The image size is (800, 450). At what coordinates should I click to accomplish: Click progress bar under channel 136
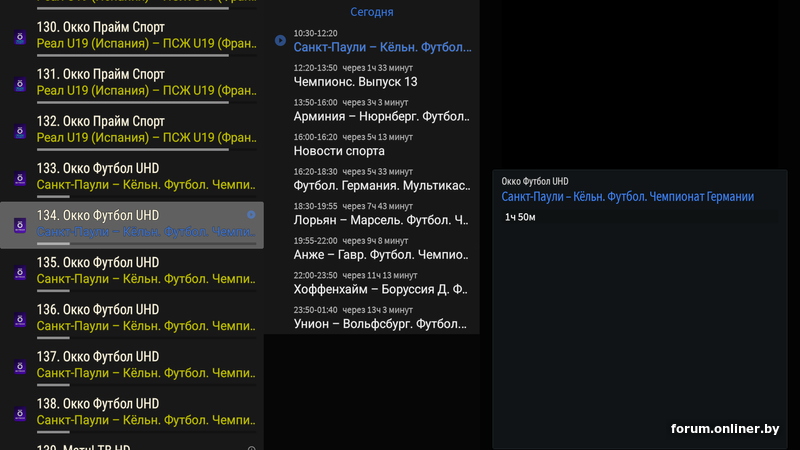pyautogui.click(x=146, y=338)
